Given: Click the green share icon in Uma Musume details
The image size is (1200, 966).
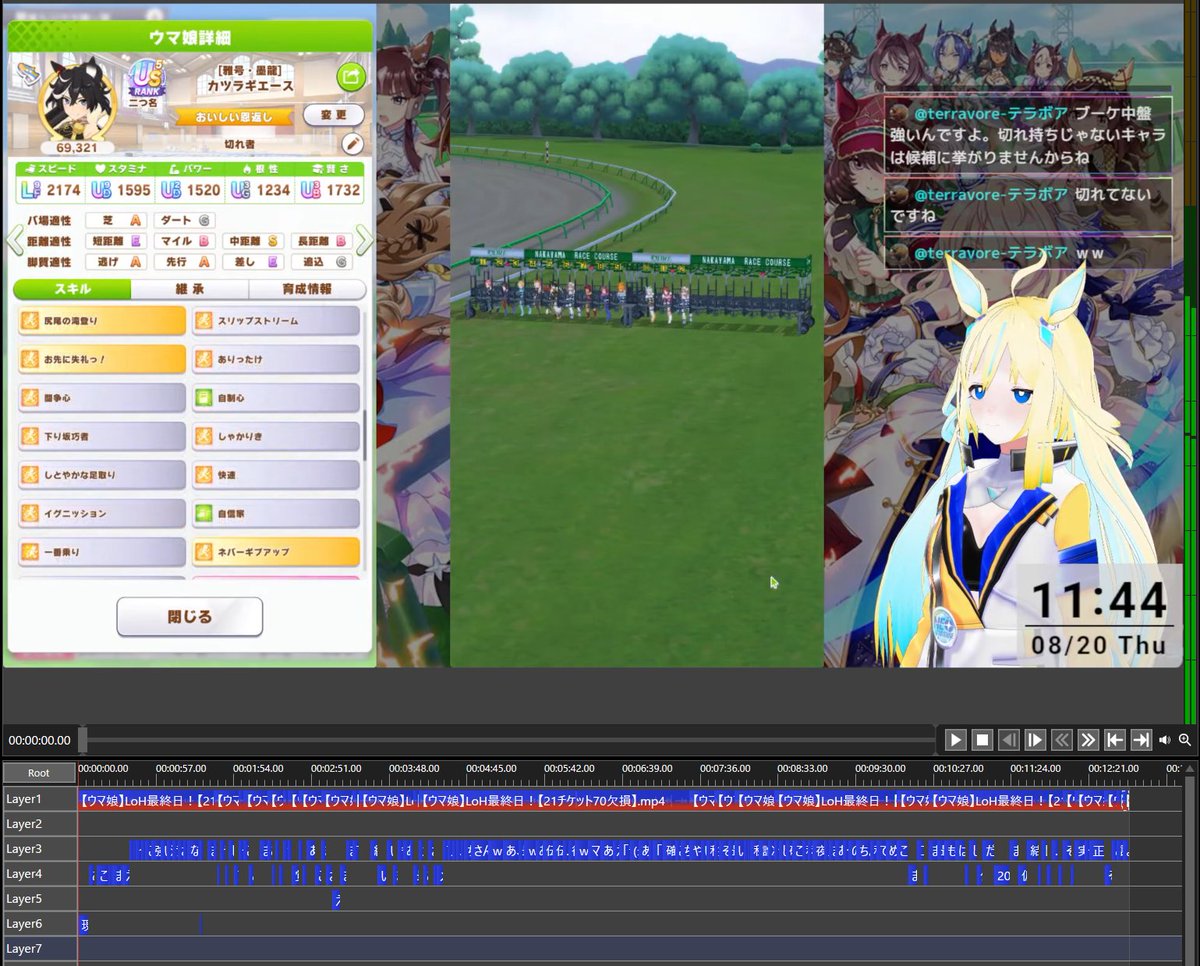Looking at the screenshot, I should 351,75.
